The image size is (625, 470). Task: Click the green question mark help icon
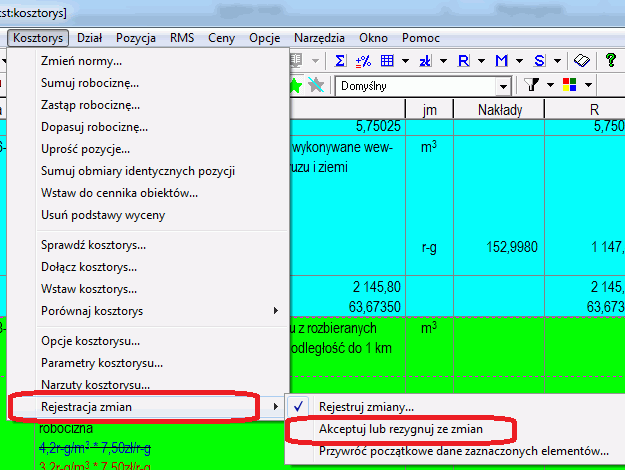pos(612,61)
